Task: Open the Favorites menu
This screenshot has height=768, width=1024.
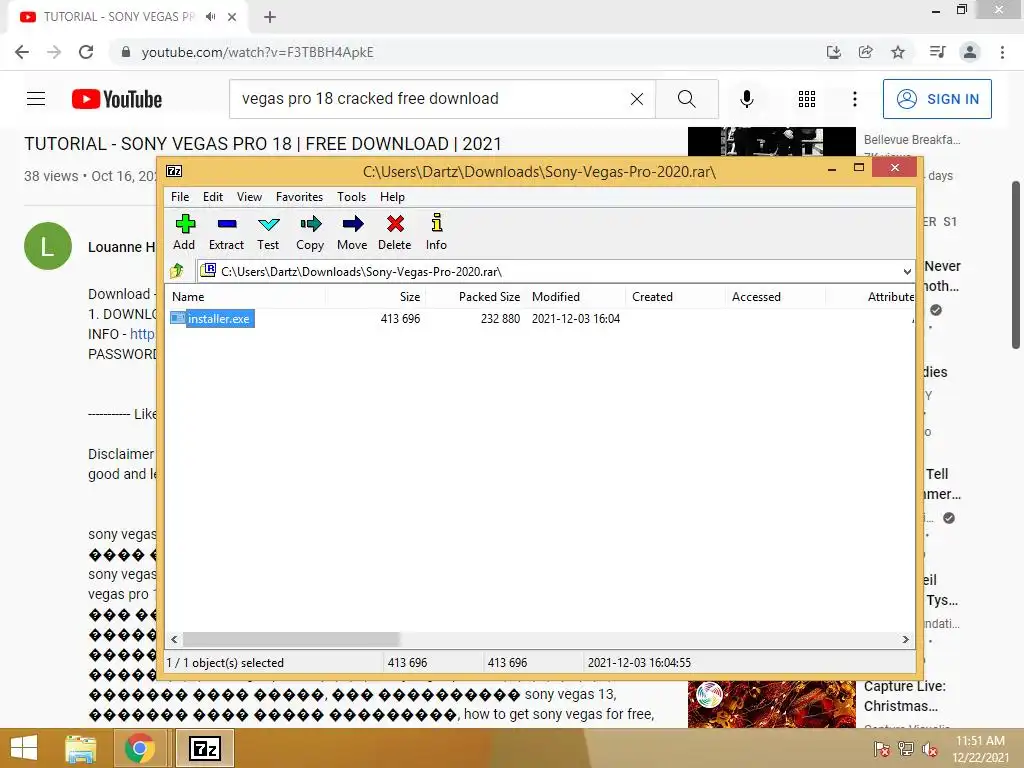Action: tap(299, 197)
